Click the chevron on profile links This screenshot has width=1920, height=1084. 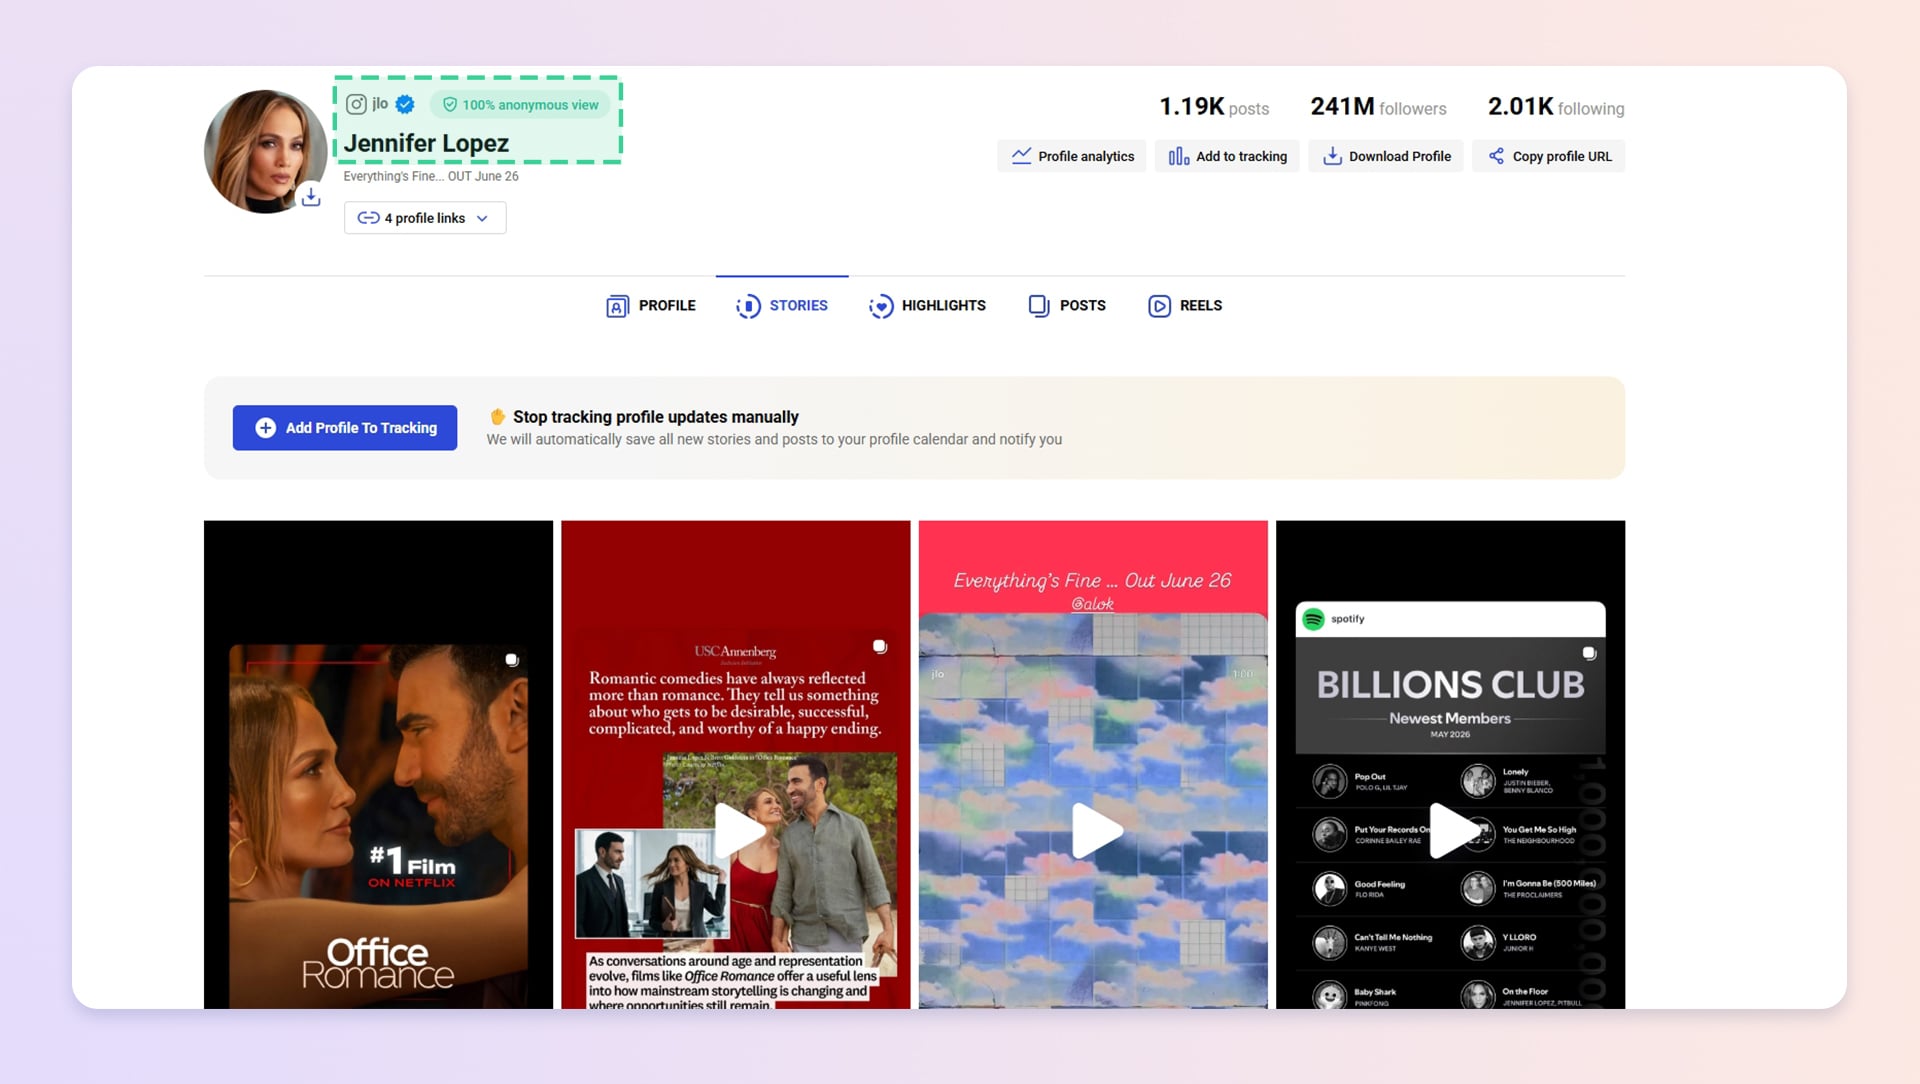point(482,218)
